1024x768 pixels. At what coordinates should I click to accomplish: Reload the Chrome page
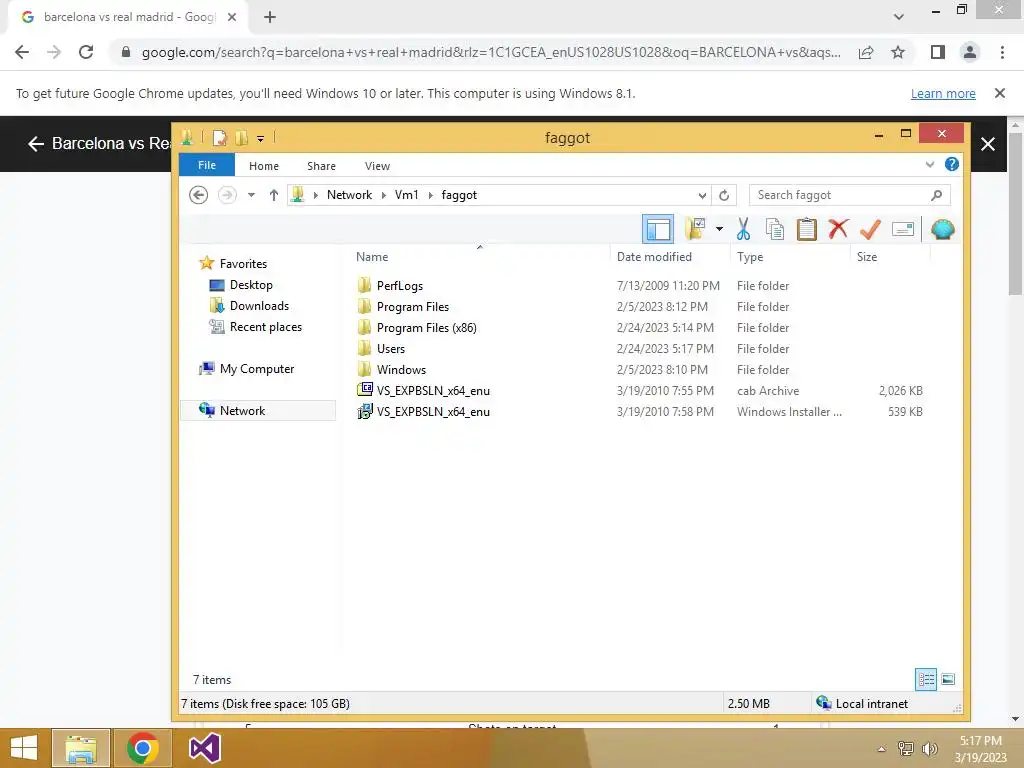click(86, 52)
